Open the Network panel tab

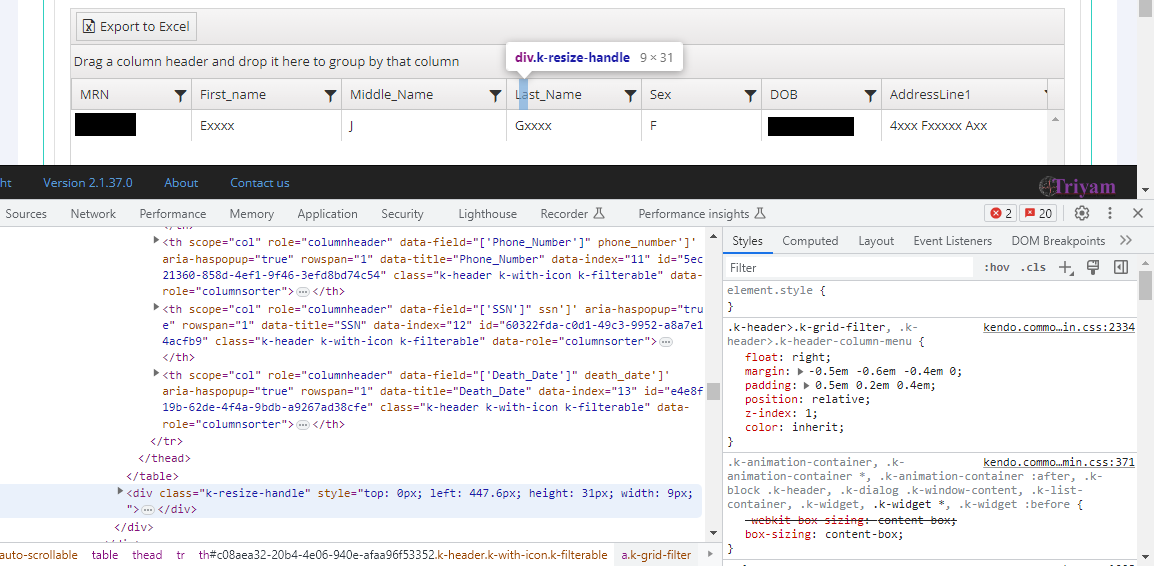[x=93, y=214]
